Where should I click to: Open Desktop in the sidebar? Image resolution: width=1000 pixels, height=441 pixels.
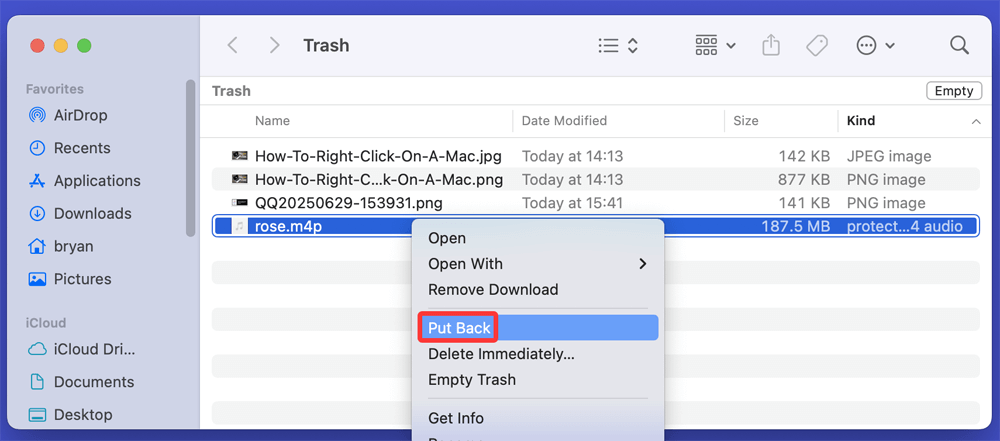(x=71, y=415)
